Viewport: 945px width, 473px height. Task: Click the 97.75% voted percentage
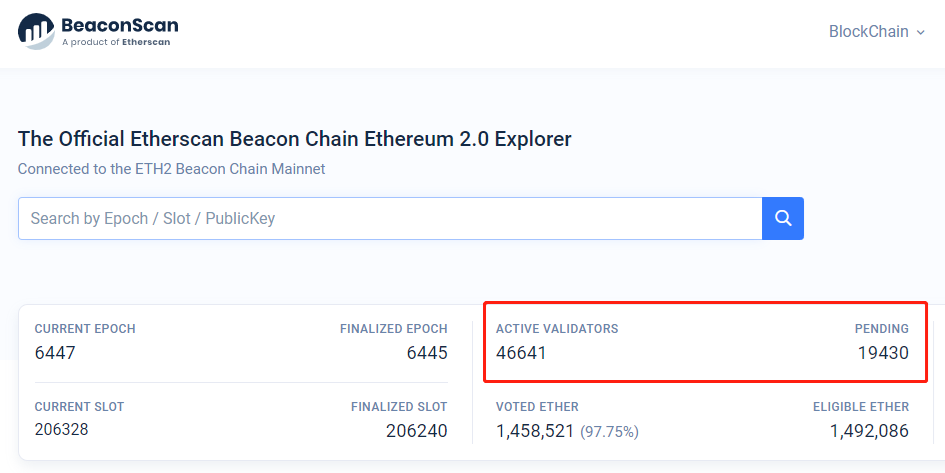[609, 432]
